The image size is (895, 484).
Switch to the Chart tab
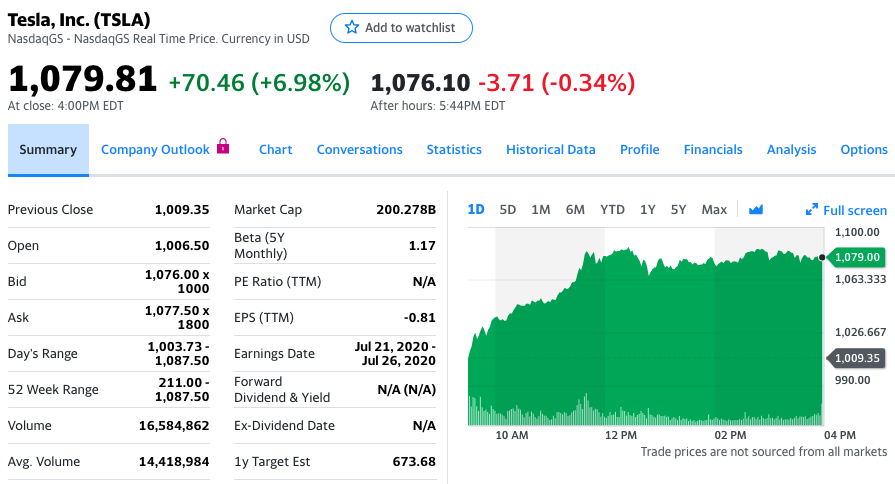click(x=275, y=150)
